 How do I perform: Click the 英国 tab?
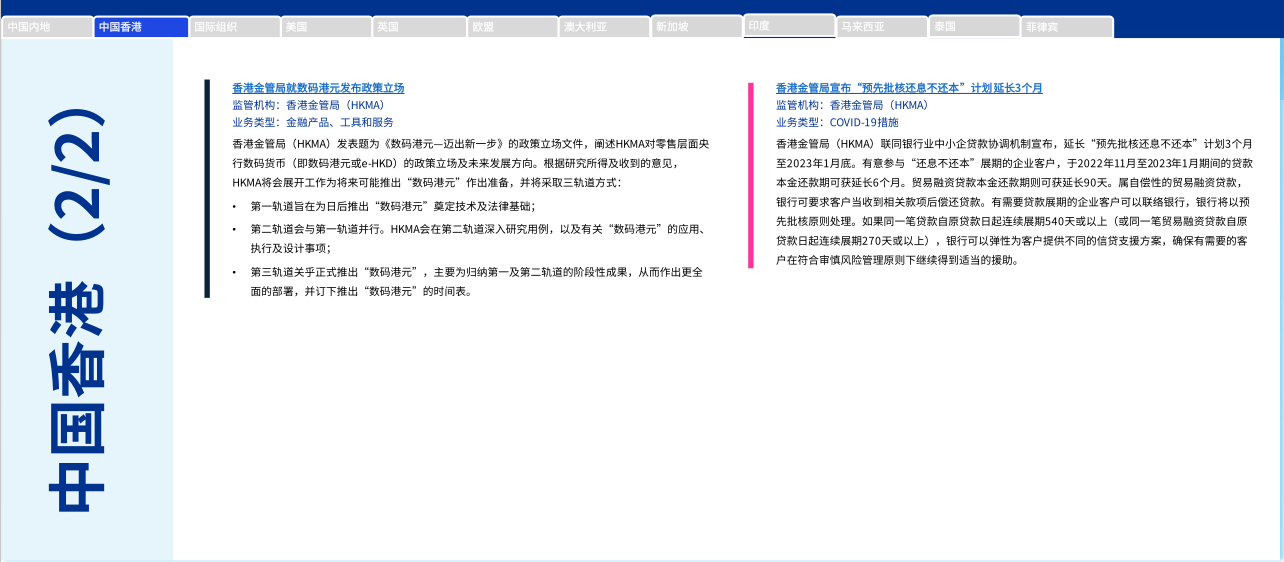point(419,27)
